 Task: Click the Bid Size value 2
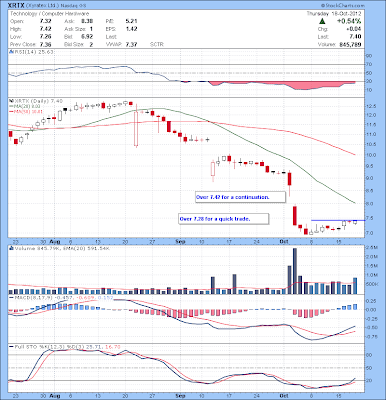91,44
